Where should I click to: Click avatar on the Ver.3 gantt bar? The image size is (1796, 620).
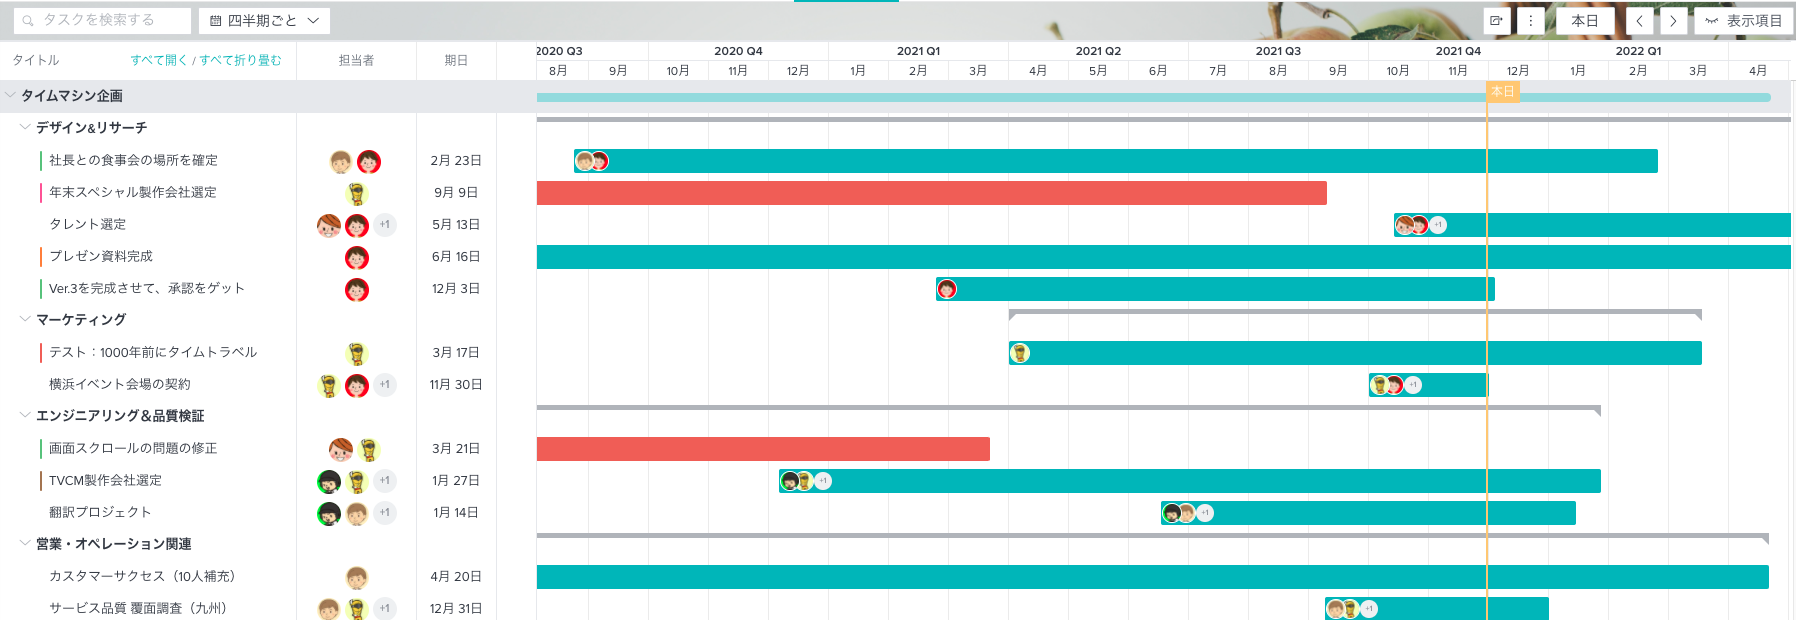tap(947, 289)
